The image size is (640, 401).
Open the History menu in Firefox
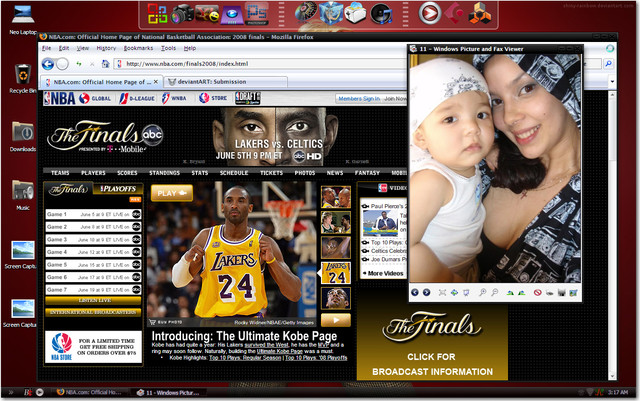(104, 47)
